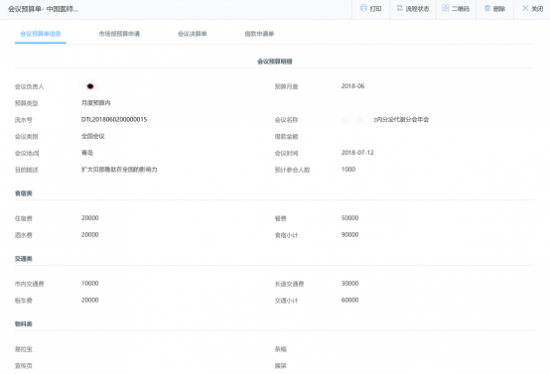
Task: Click the 展架 label
Action: [281, 366]
